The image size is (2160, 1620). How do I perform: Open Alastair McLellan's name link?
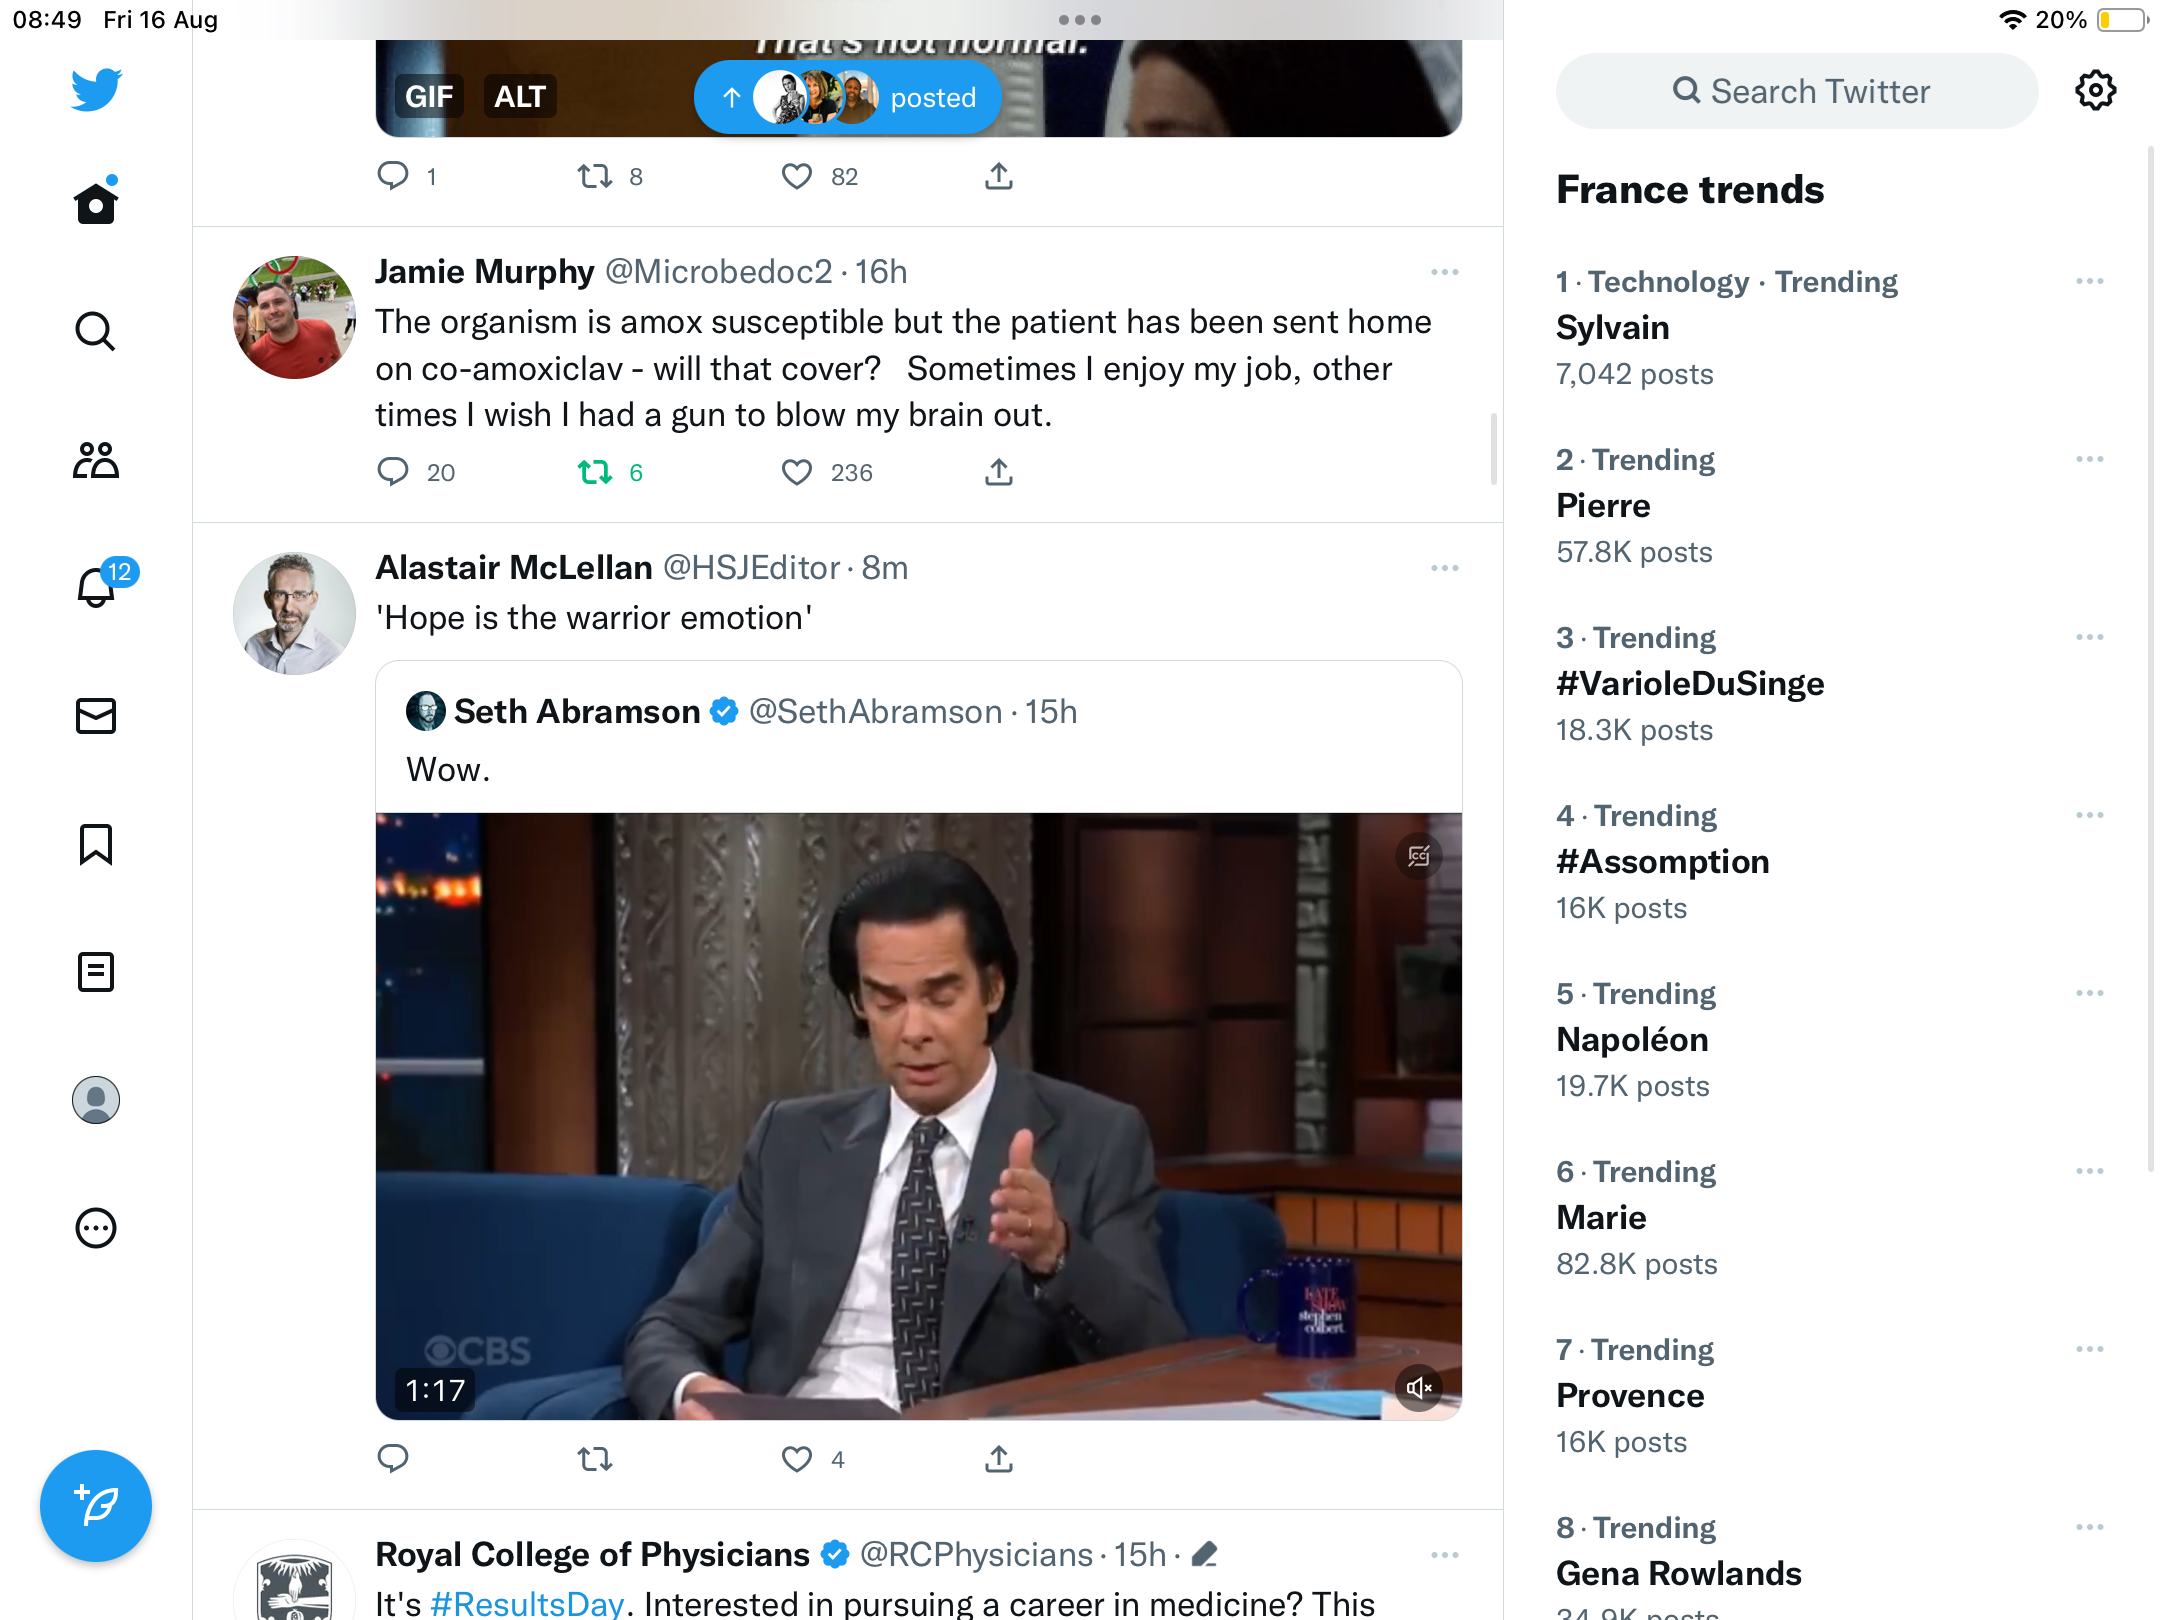(514, 568)
